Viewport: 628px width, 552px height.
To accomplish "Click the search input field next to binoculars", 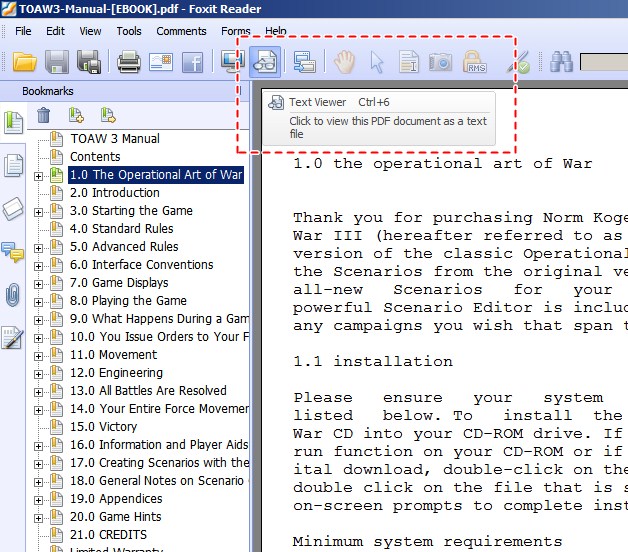I will click(x=604, y=62).
